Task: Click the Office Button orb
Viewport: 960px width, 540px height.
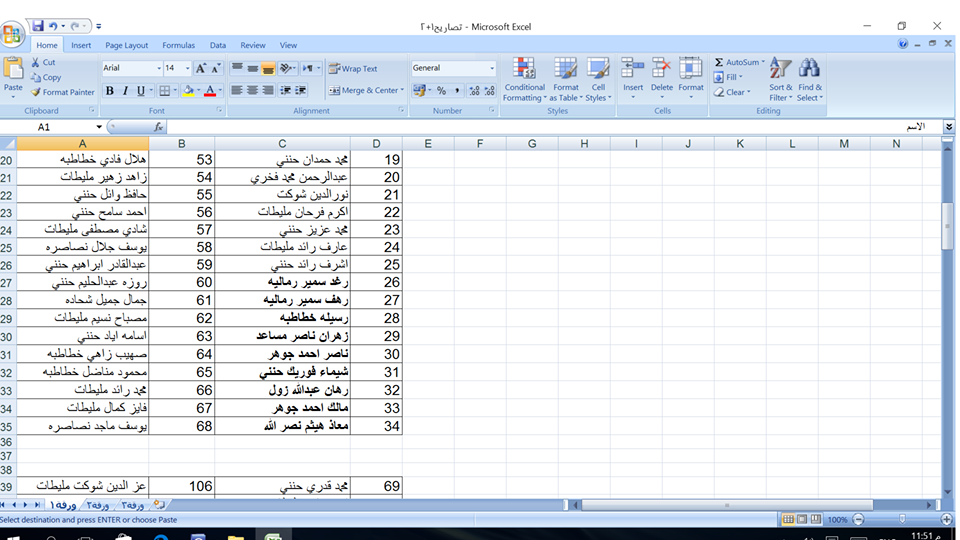Action: tap(13, 35)
